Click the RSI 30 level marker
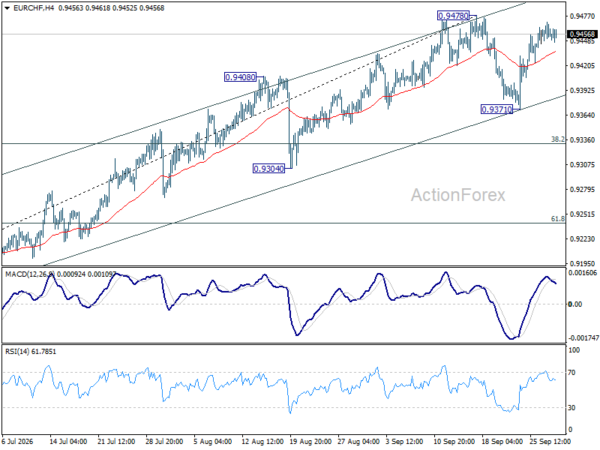Image resolution: width=600 pixels, height=450 pixels. tap(571, 408)
